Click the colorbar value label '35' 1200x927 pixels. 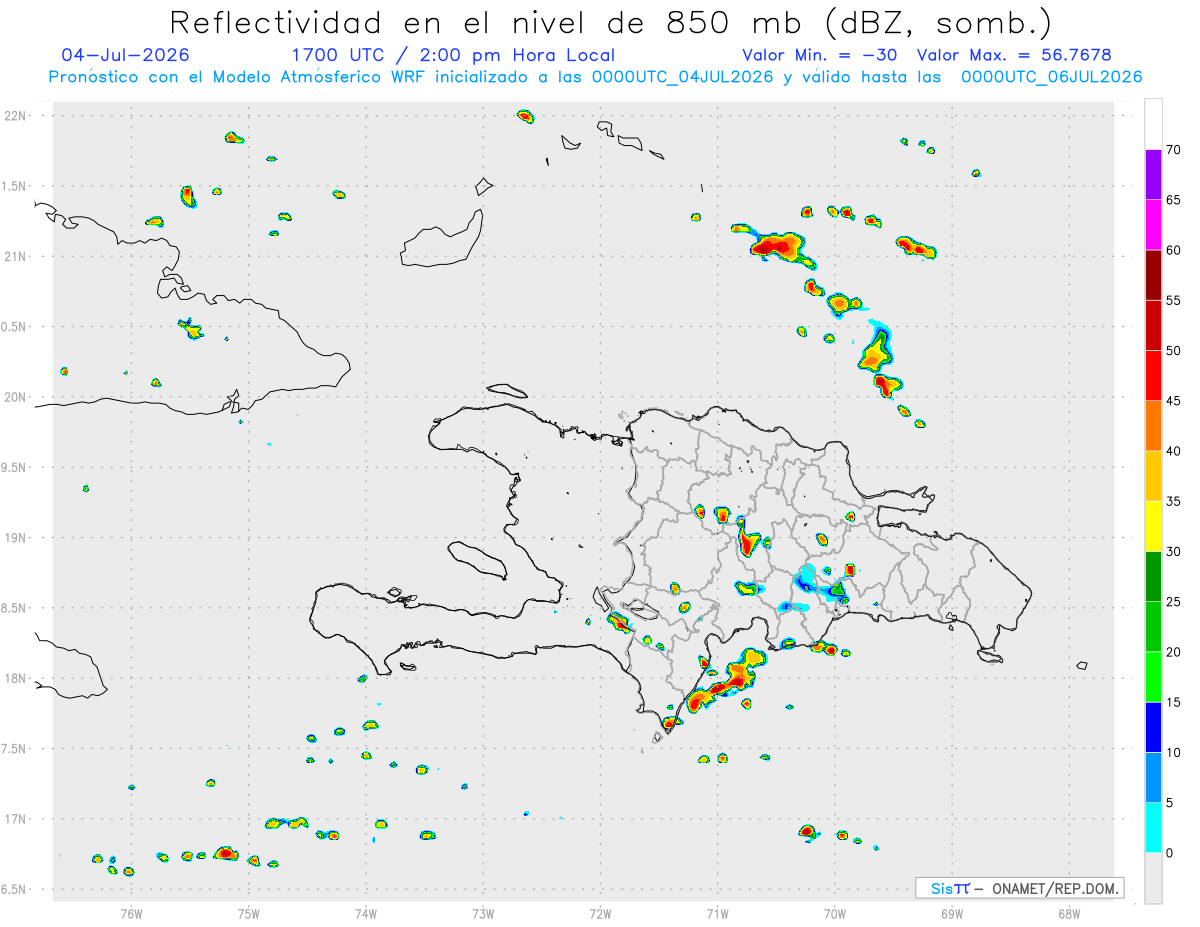tap(1173, 501)
